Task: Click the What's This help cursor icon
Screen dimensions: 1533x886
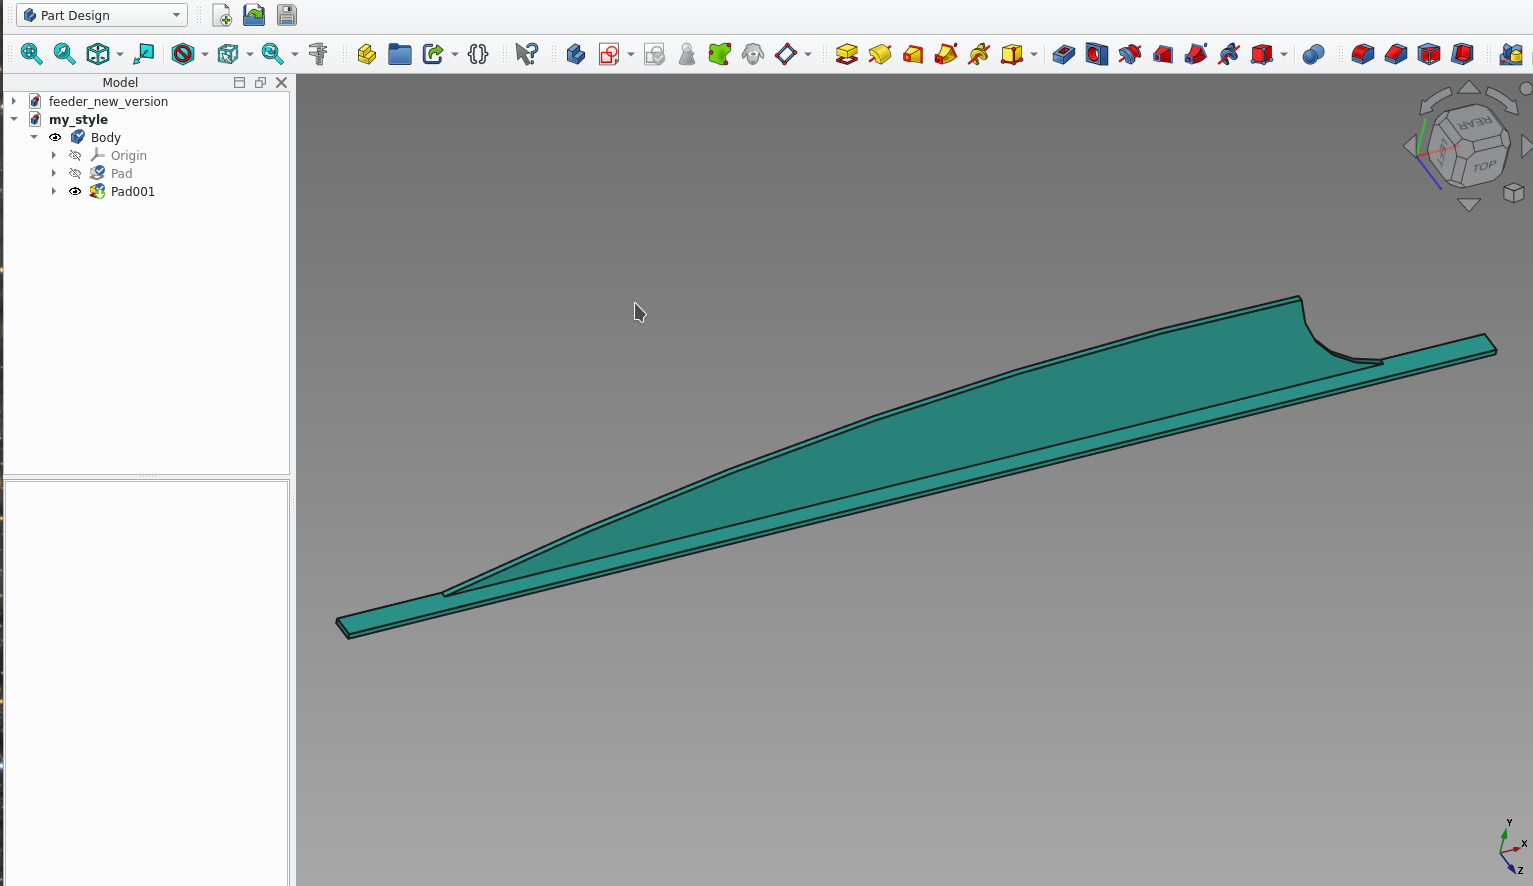Action: (x=526, y=54)
